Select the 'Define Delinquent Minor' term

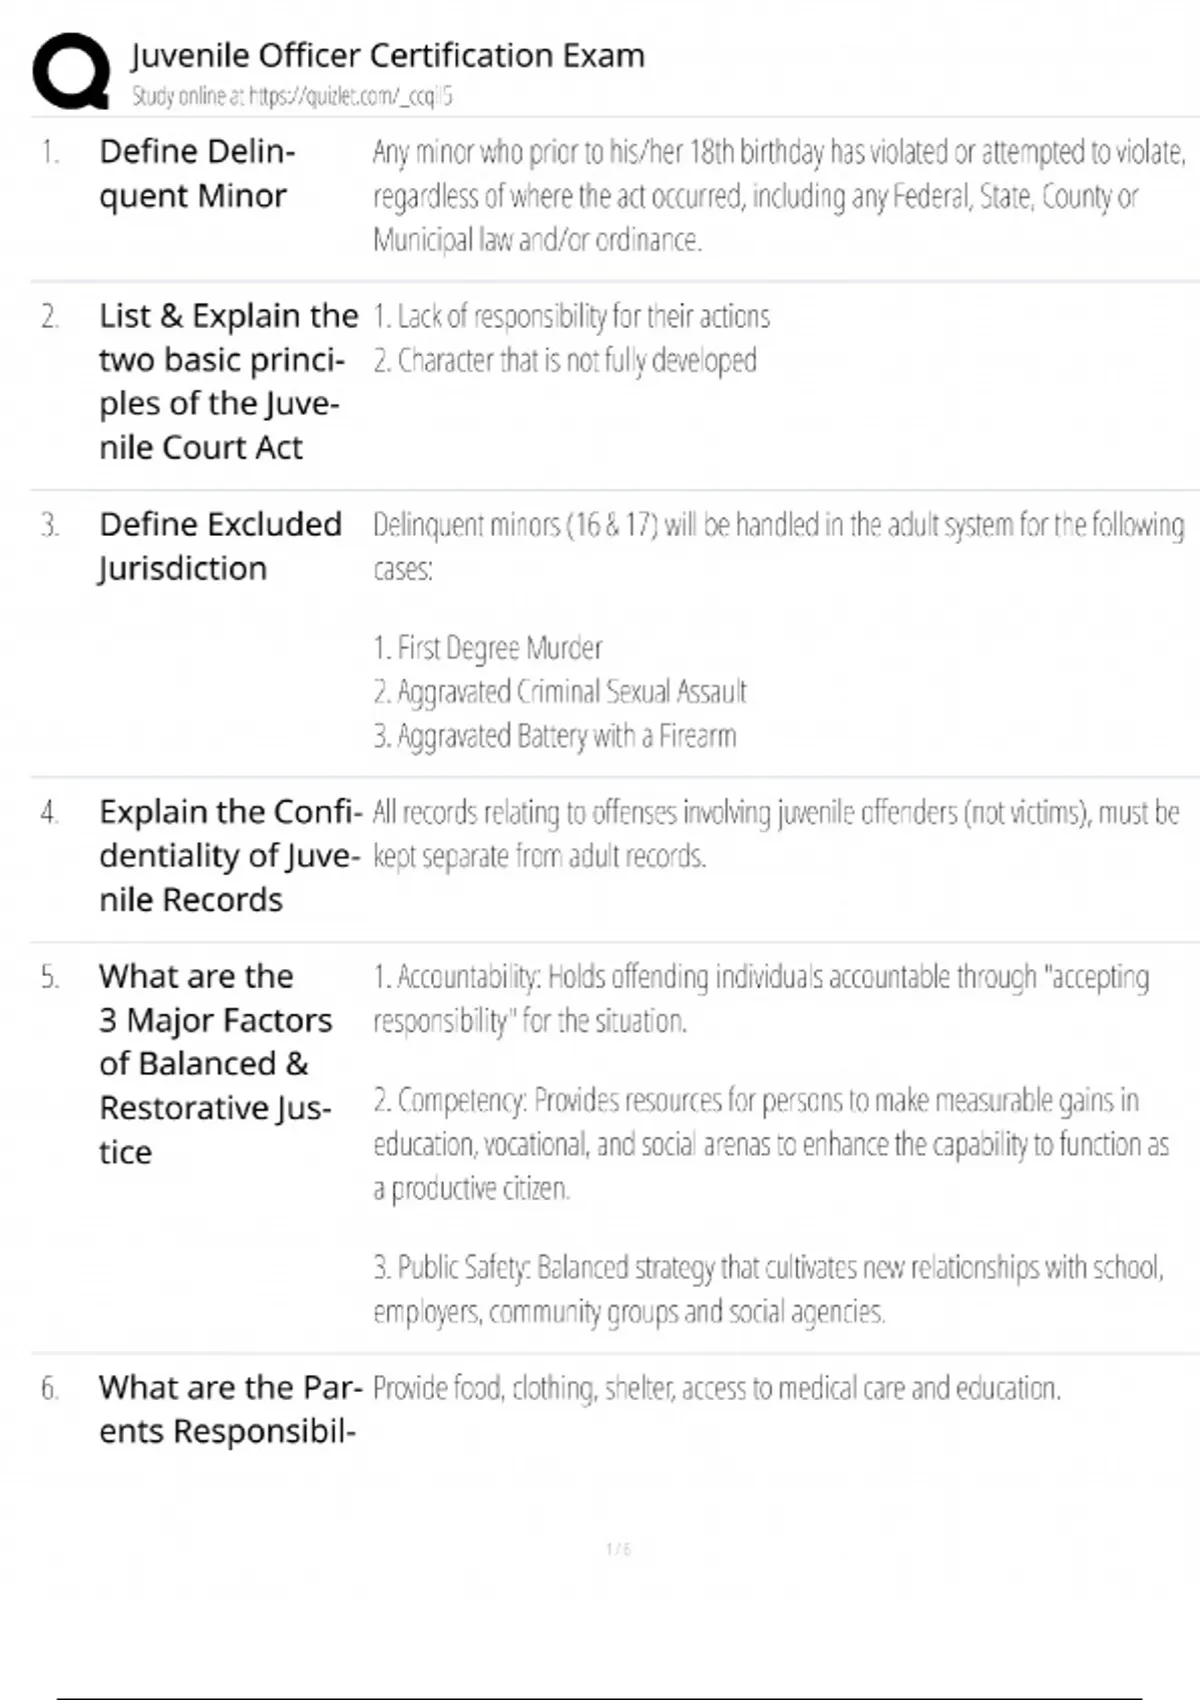click(197, 173)
